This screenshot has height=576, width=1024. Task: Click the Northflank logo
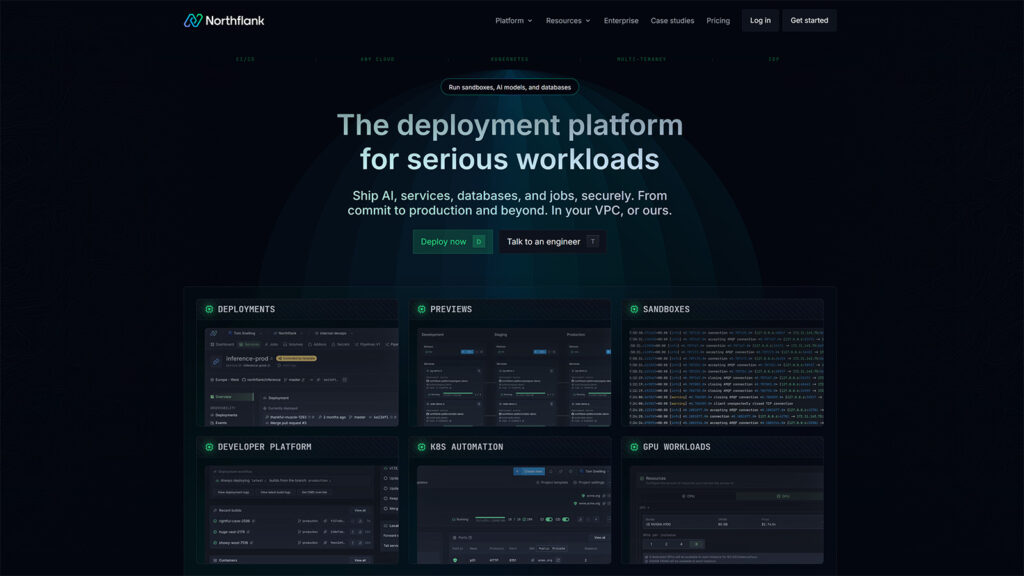point(224,20)
